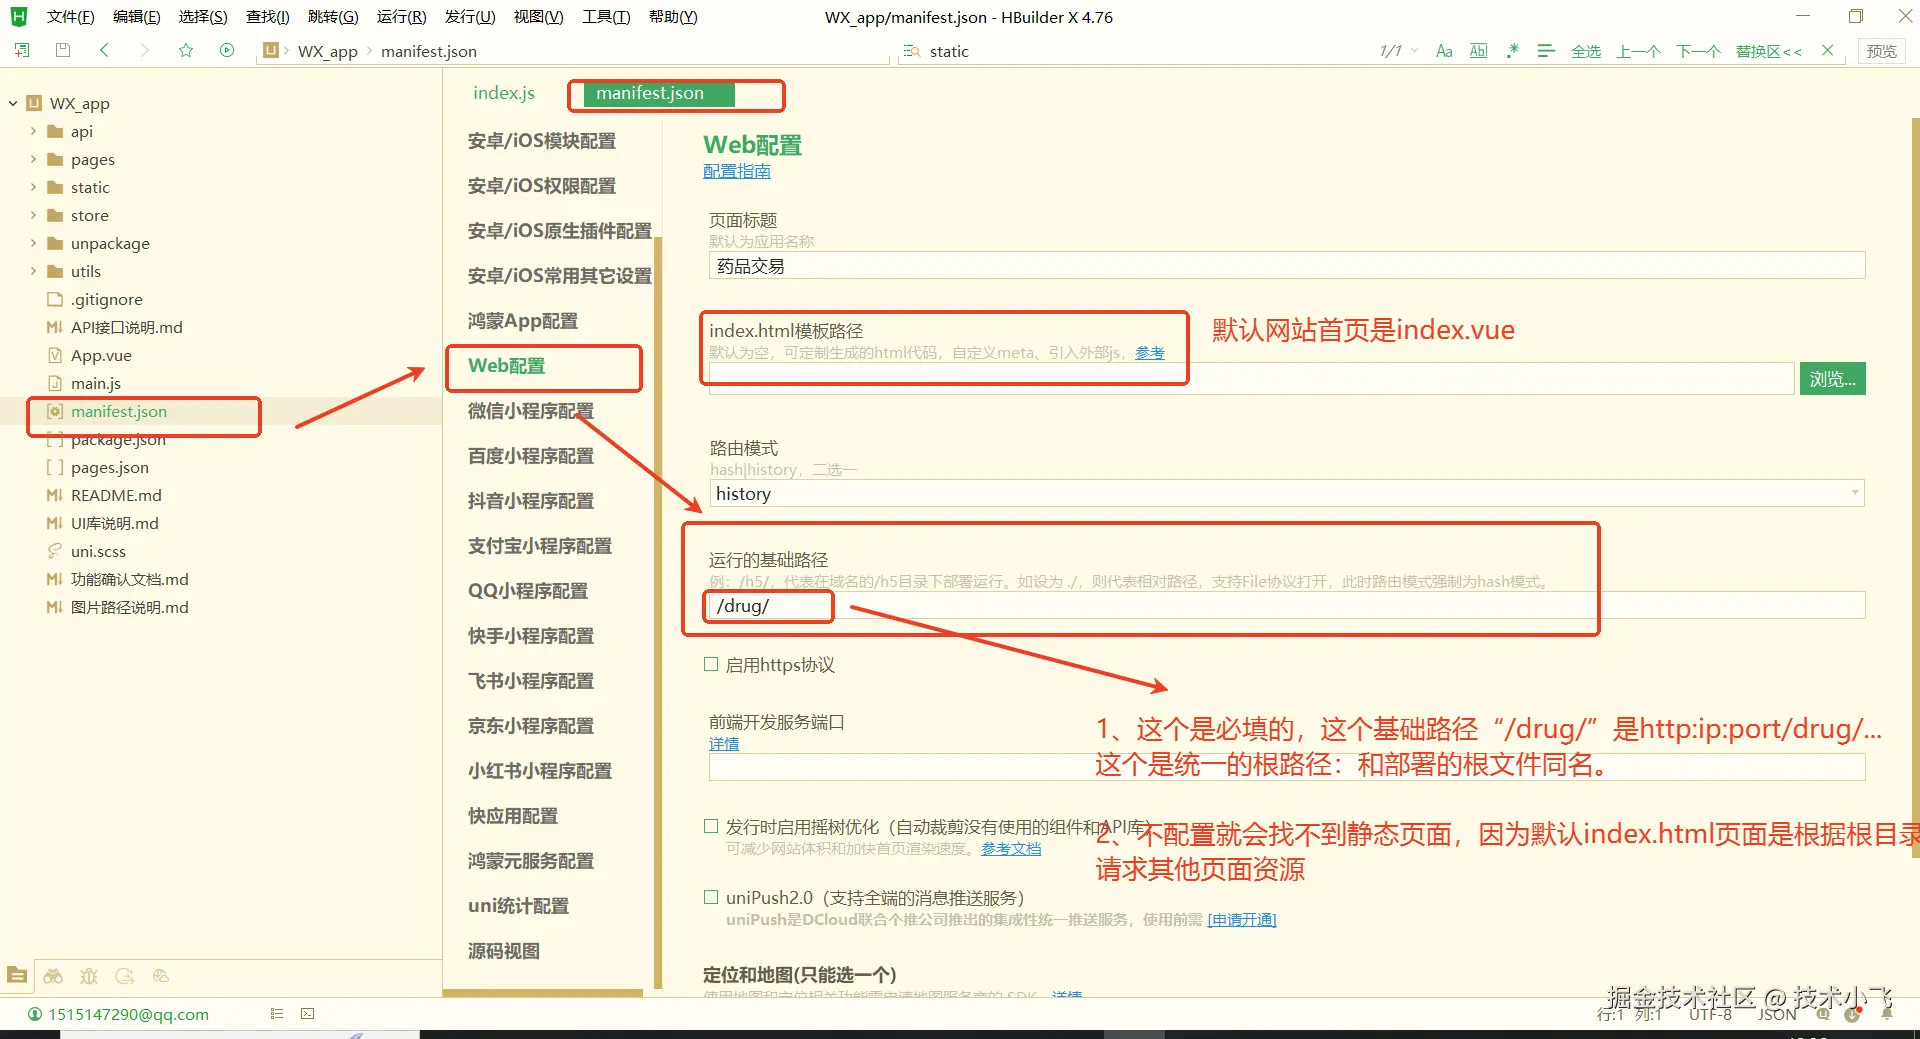This screenshot has width=1920, height=1039.
Task: Open the 文件(F) menu
Action: pos(70,17)
